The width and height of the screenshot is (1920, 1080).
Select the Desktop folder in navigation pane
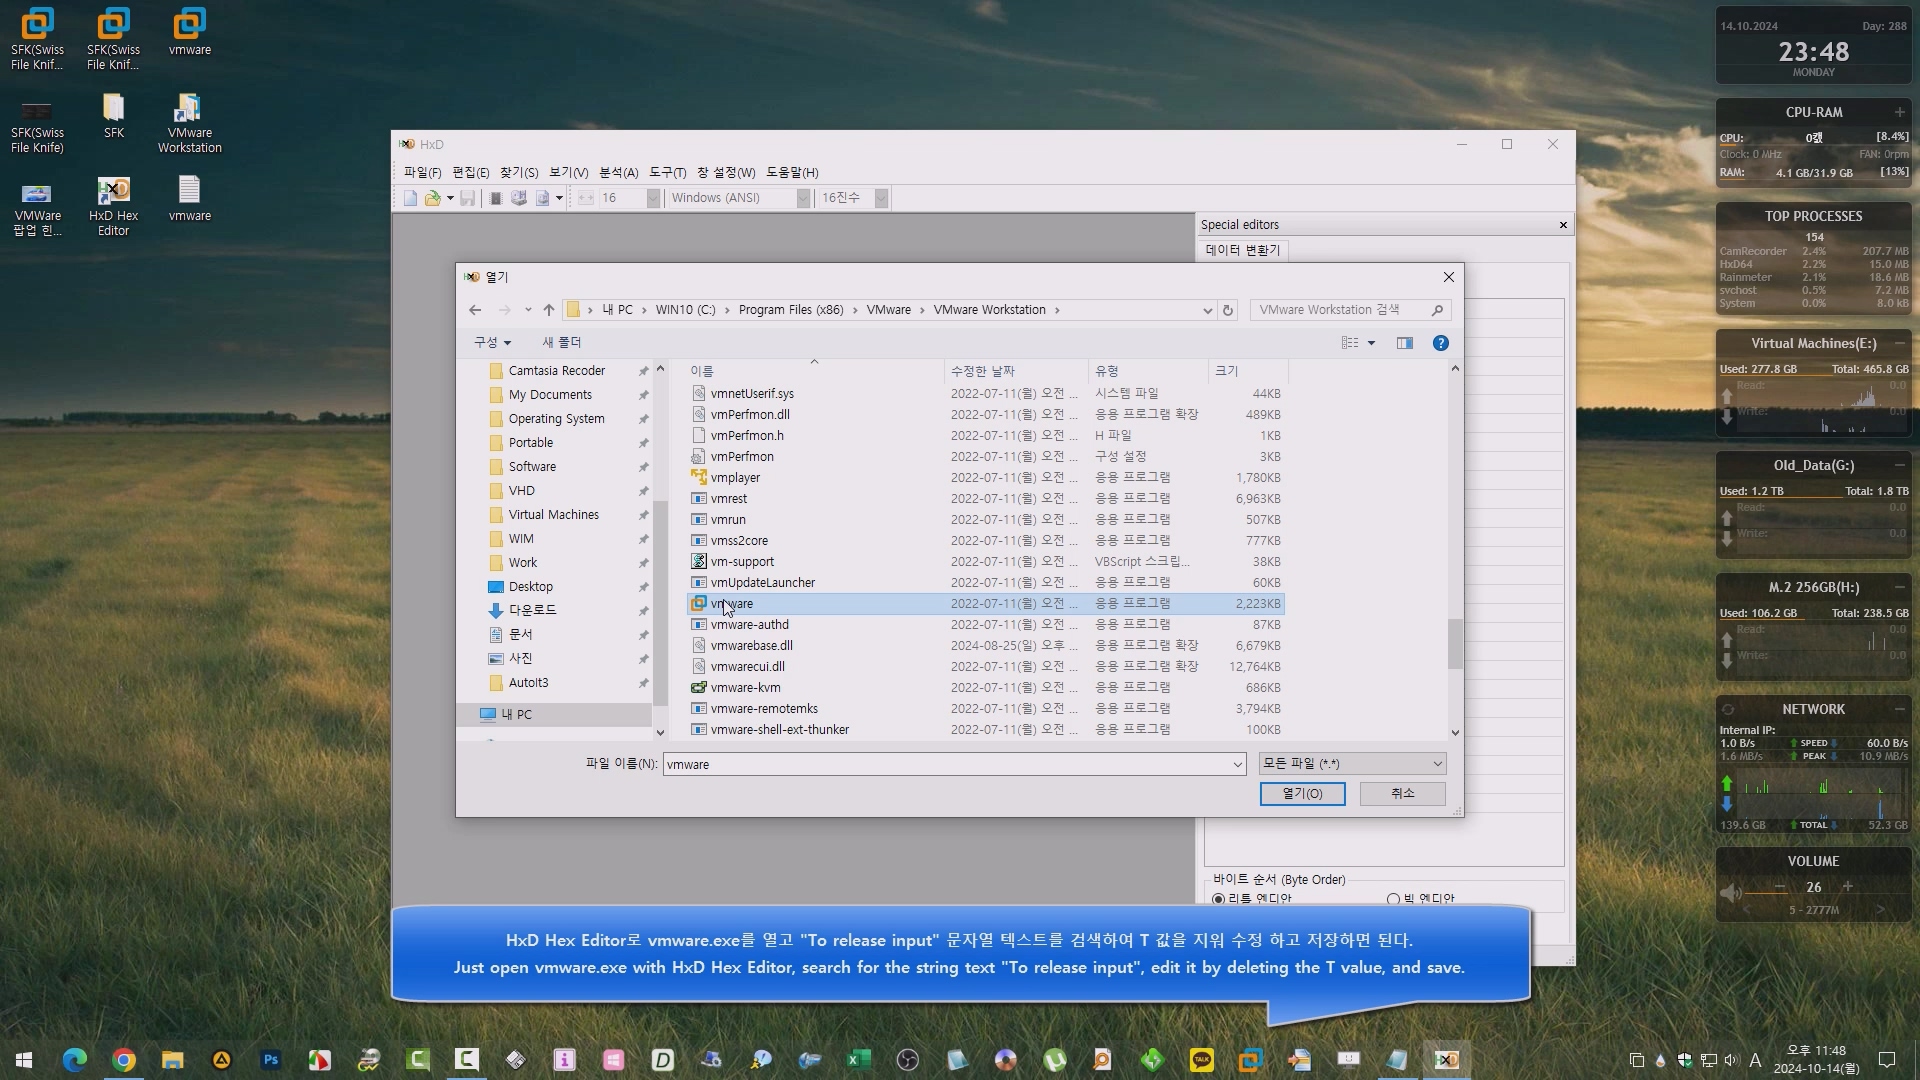(x=530, y=587)
